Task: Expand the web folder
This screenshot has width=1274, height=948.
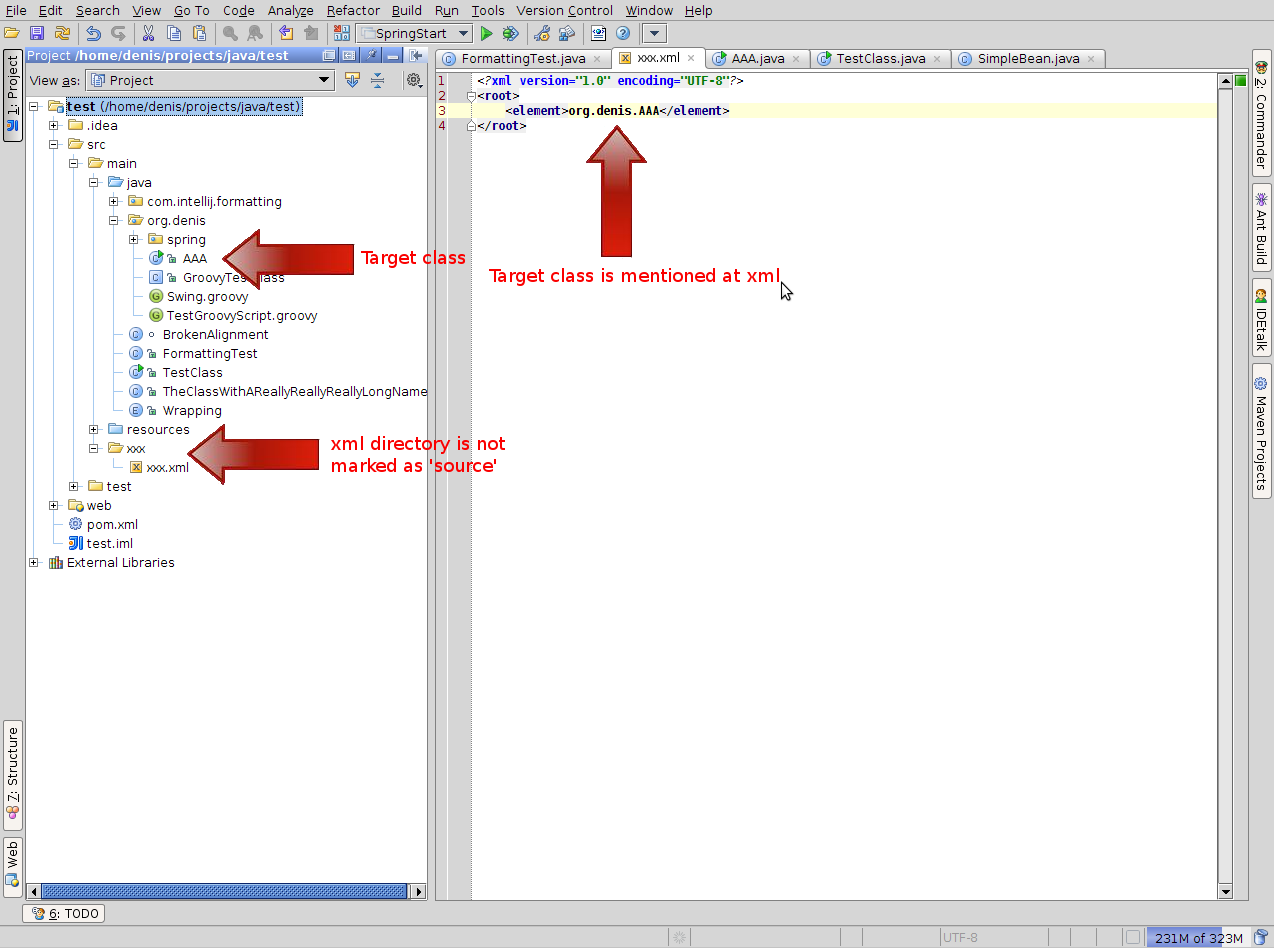Action: point(54,505)
